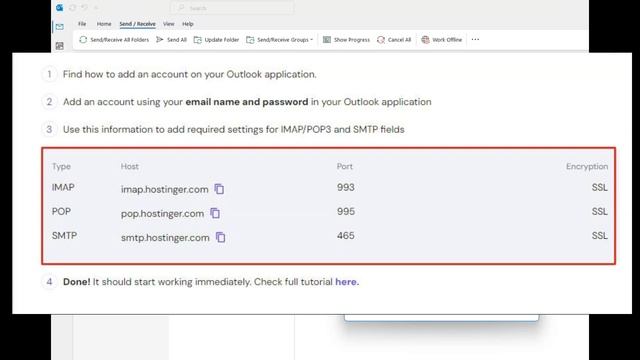The image size is (640, 360).
Task: Click the Outlook app logo icon
Action: coord(60,8)
